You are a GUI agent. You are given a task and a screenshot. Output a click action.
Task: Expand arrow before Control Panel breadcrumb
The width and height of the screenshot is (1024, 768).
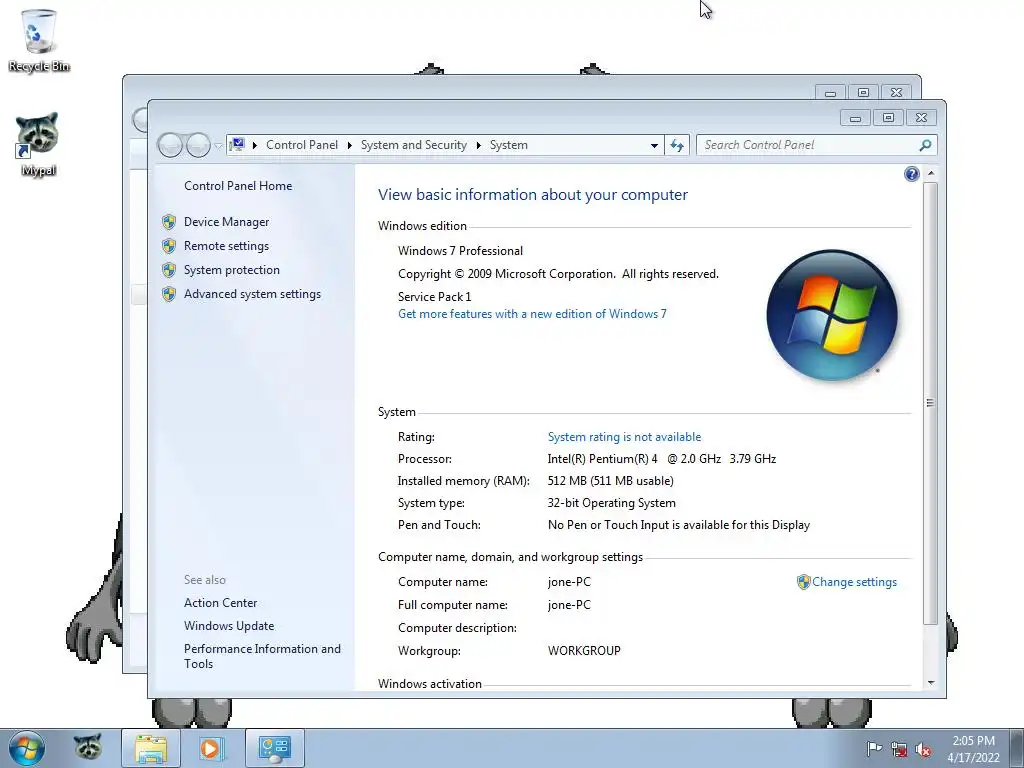coord(254,145)
